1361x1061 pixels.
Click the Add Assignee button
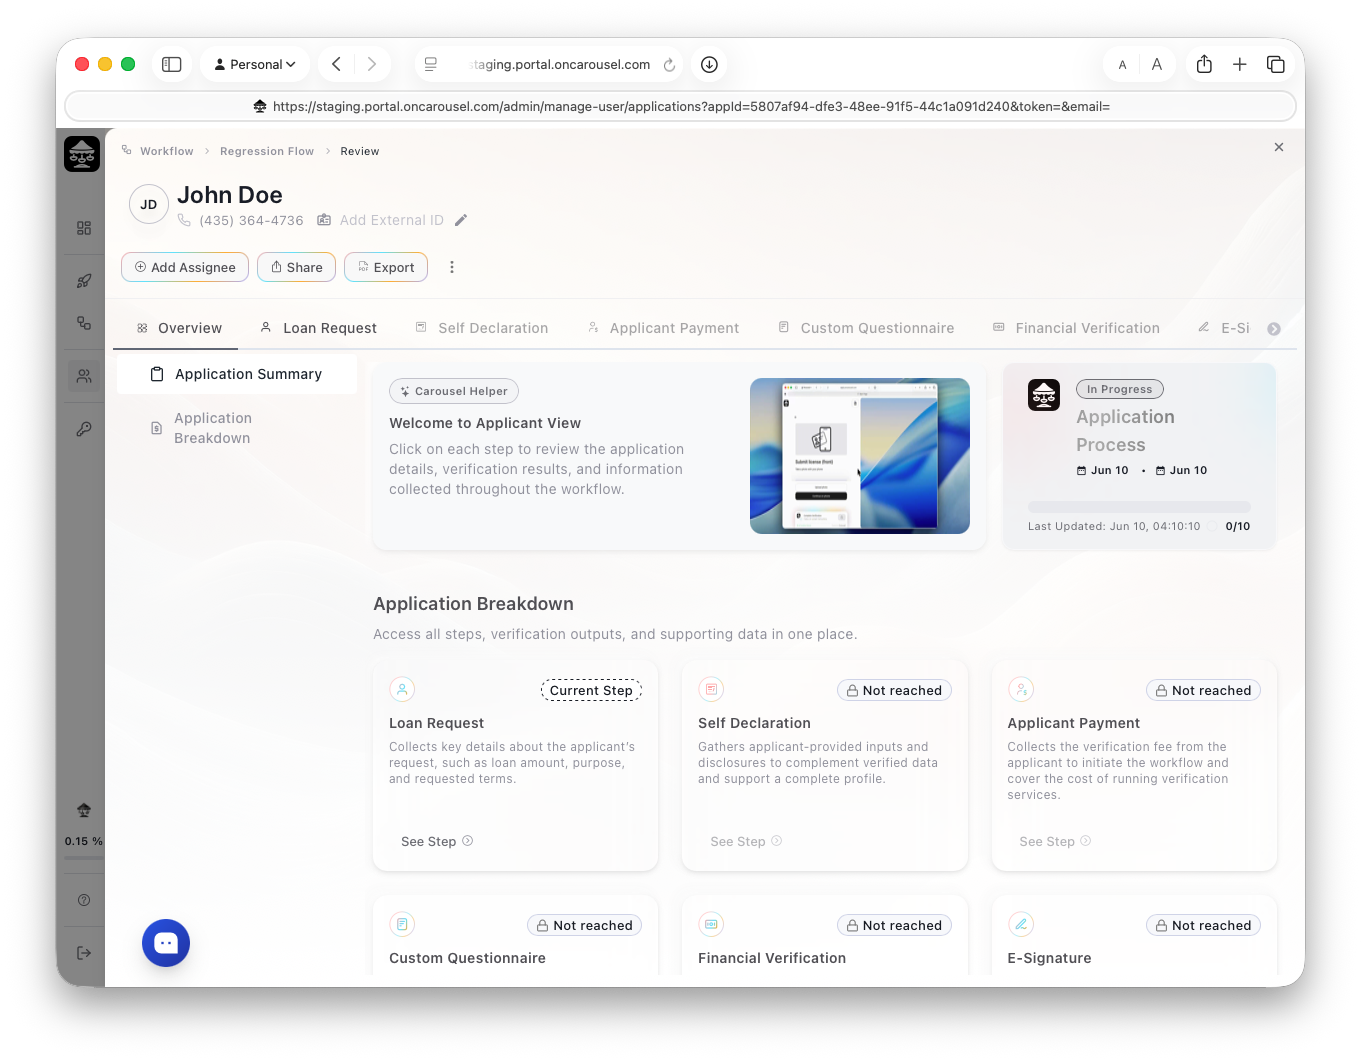point(185,267)
